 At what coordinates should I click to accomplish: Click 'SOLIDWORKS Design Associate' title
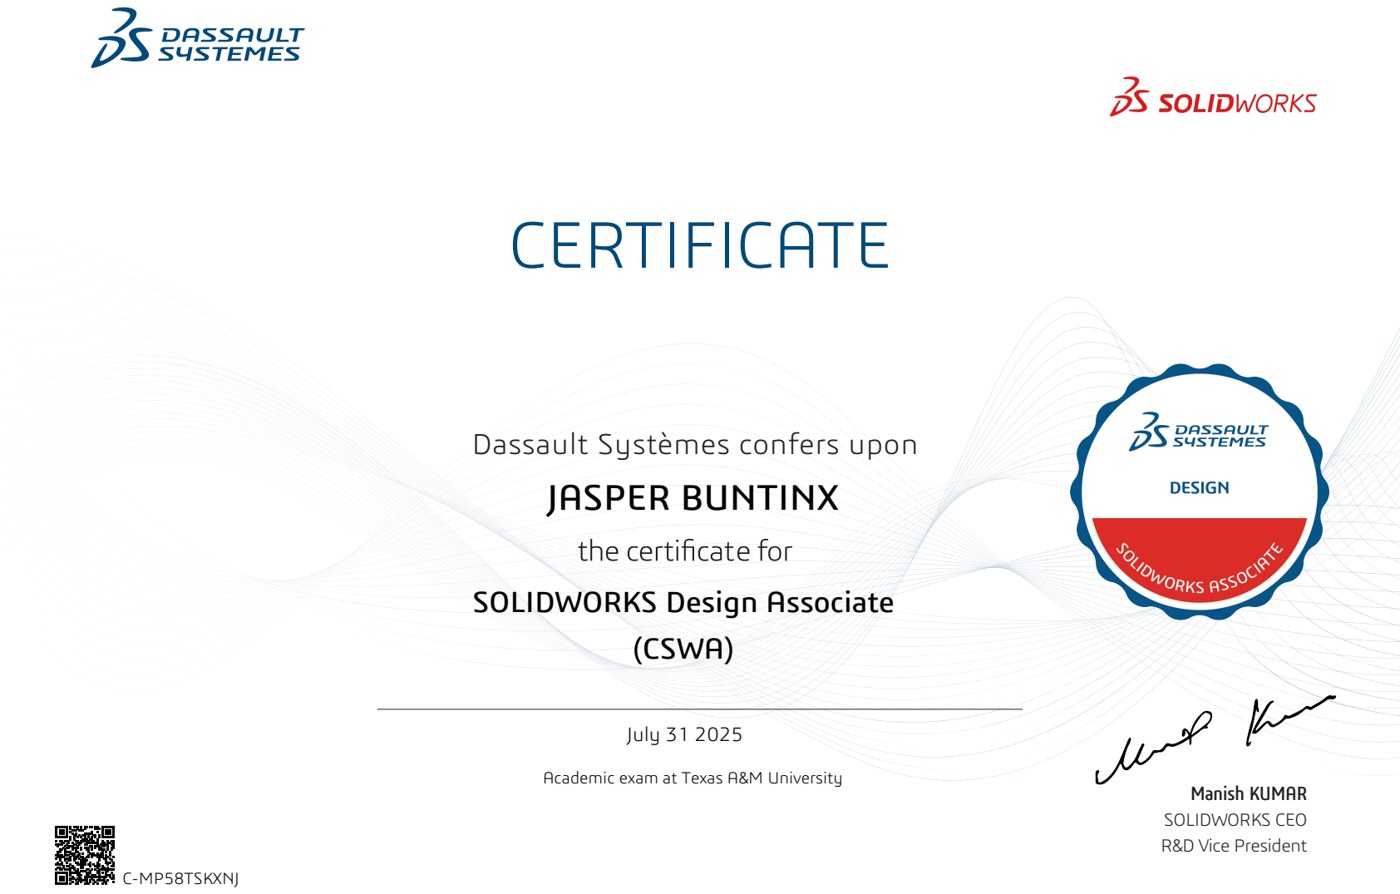click(683, 603)
